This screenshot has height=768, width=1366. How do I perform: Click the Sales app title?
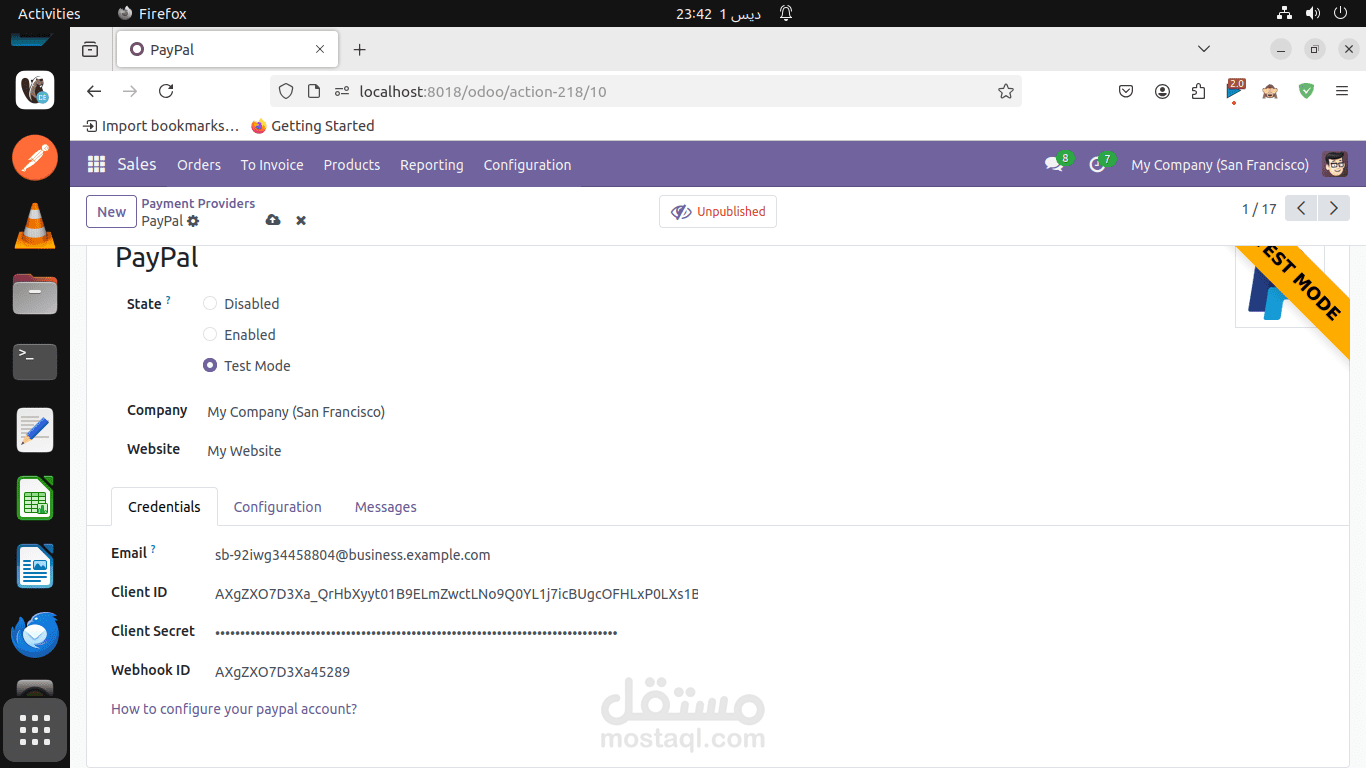(x=137, y=164)
